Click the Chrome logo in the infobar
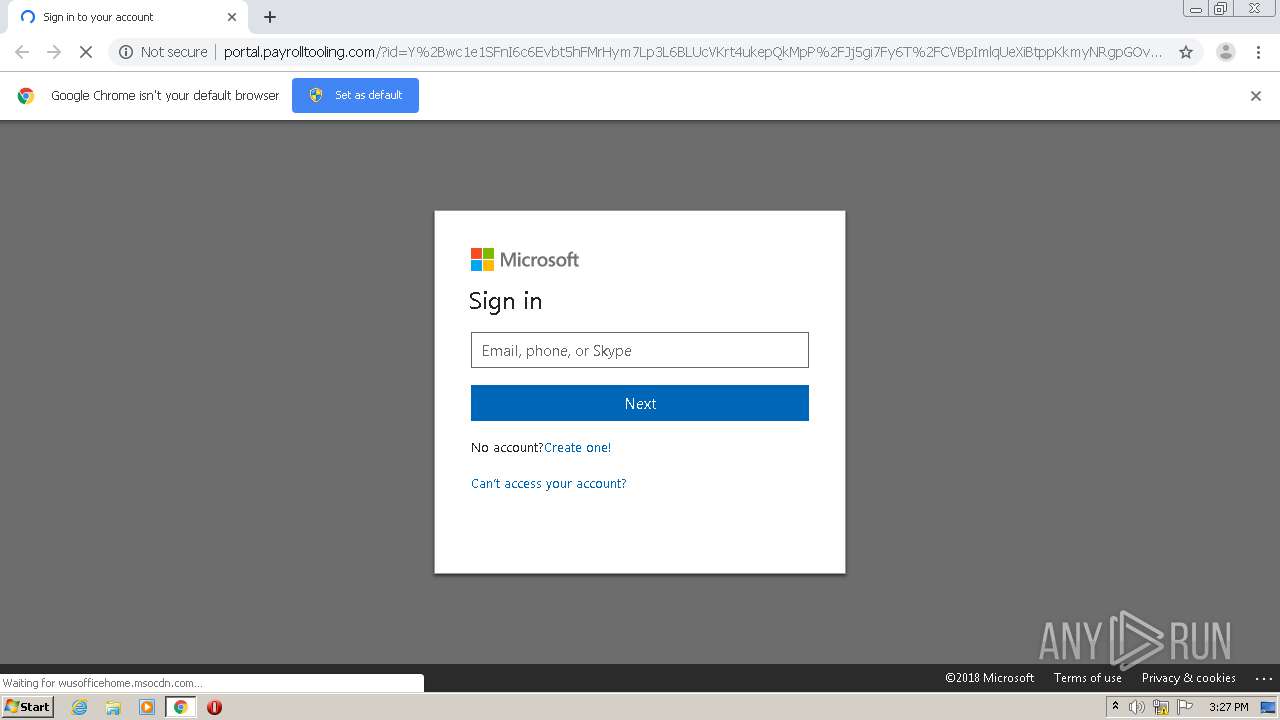The width and height of the screenshot is (1280, 720). click(26, 96)
